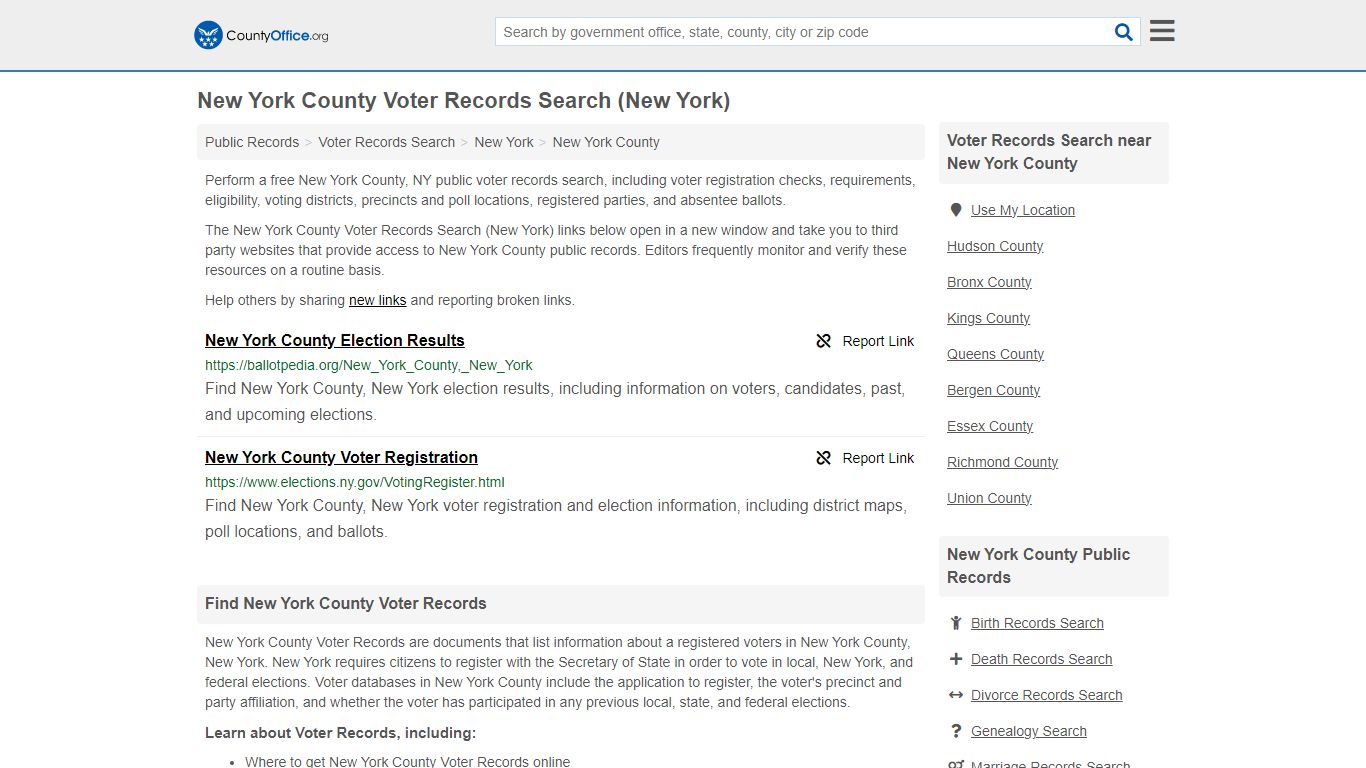This screenshot has width=1366, height=768.
Task: Open New York County Voter Registration heading
Action: click(341, 457)
